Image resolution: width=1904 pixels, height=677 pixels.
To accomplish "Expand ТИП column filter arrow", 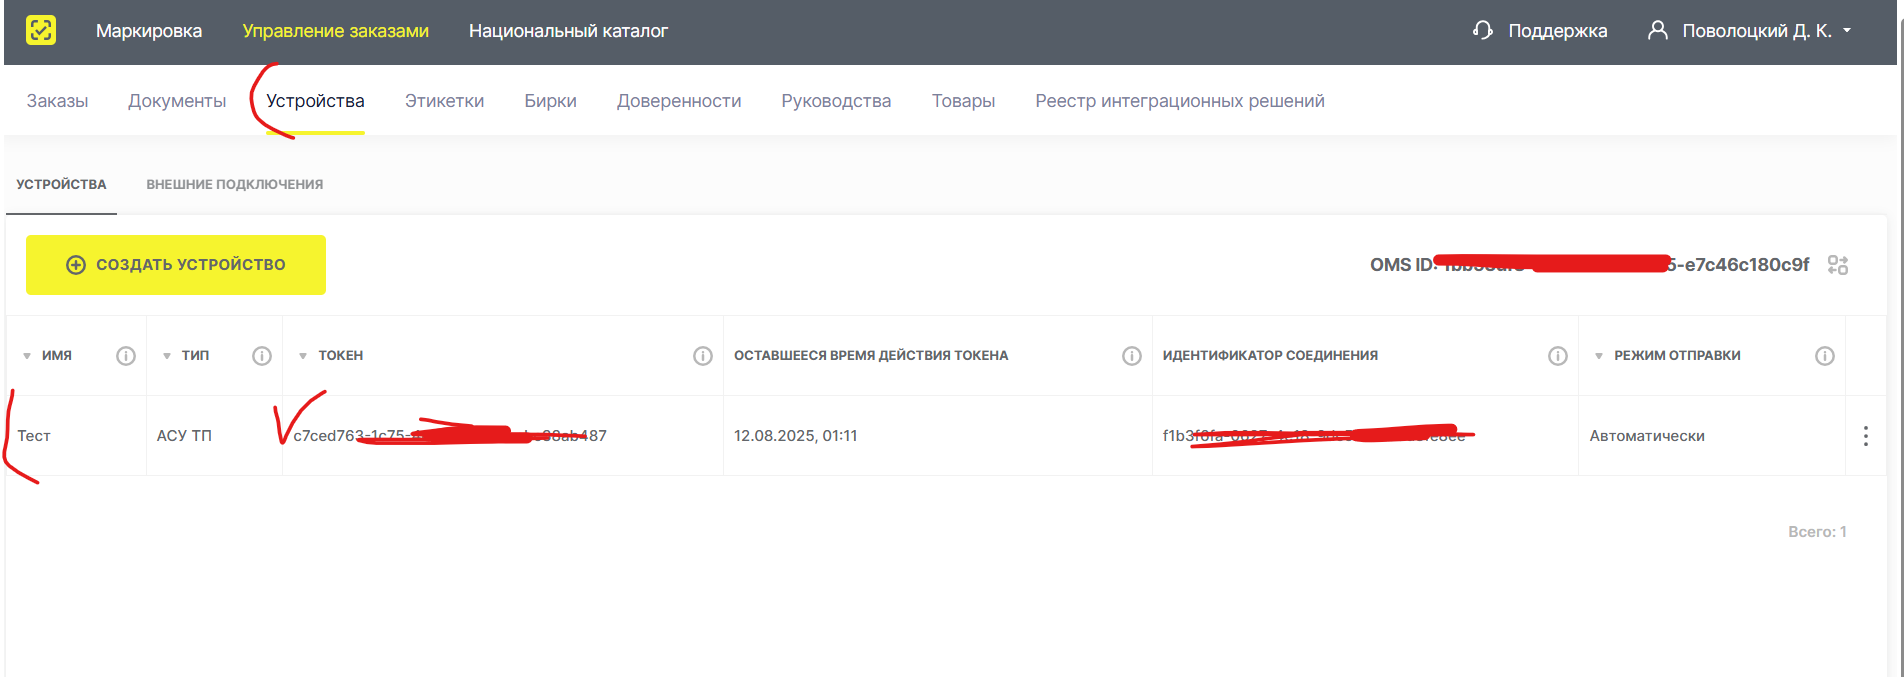I will 167,356.
